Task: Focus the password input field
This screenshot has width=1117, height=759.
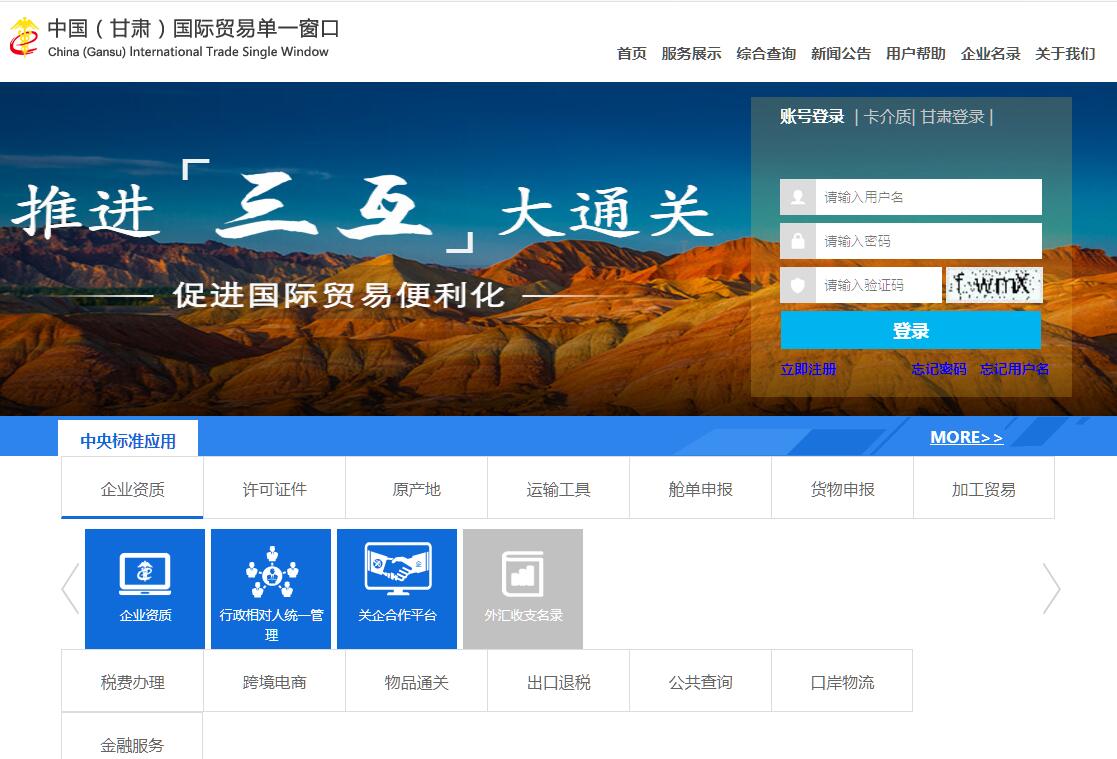Action: [927, 241]
